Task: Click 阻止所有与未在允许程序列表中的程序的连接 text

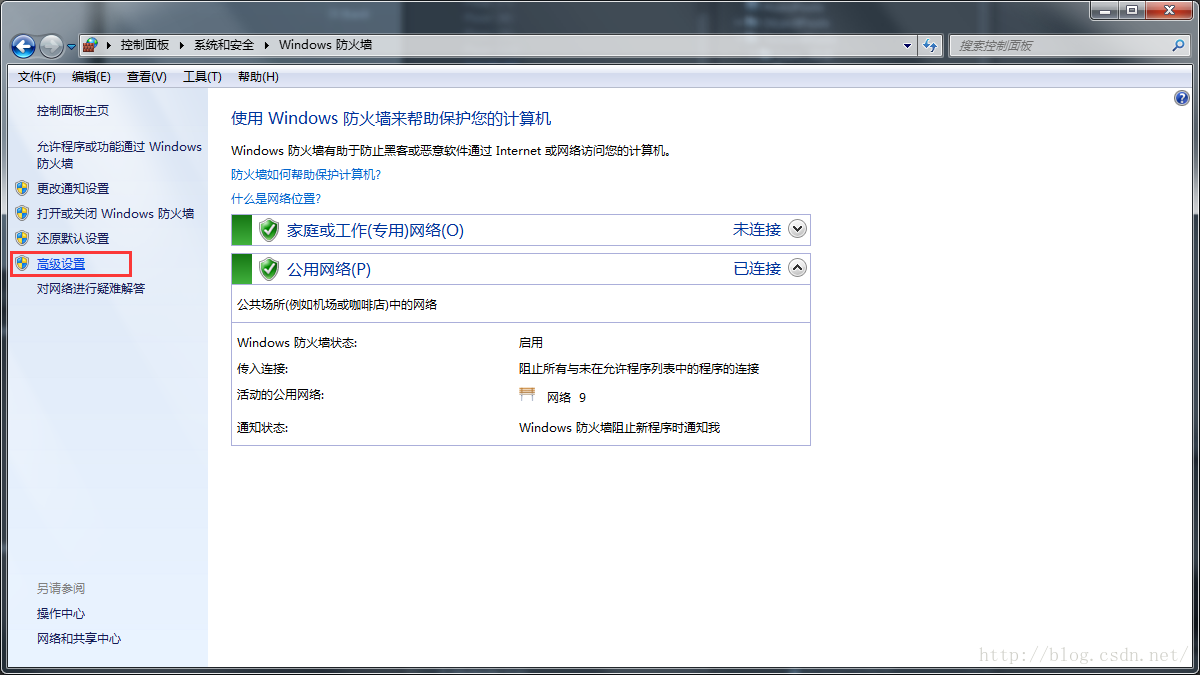Action: click(639, 369)
